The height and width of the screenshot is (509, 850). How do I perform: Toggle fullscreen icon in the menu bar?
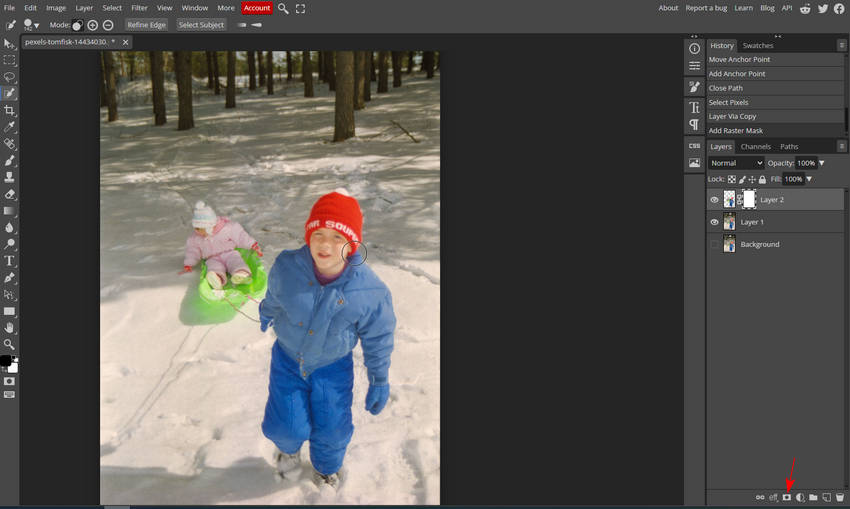tap(300, 8)
